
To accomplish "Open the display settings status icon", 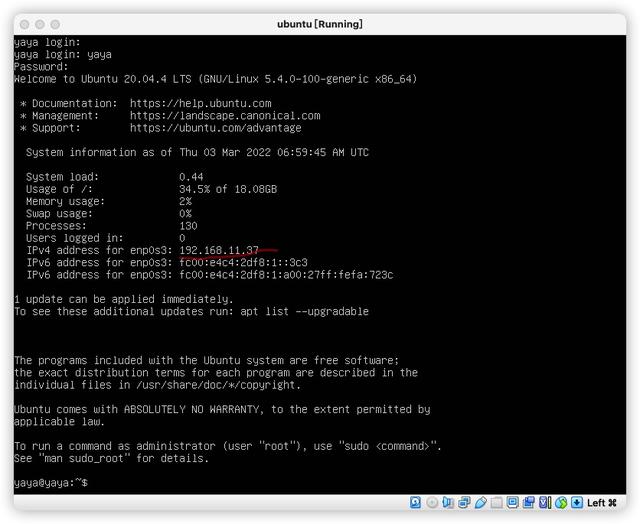I will pyautogui.click(x=512, y=502).
